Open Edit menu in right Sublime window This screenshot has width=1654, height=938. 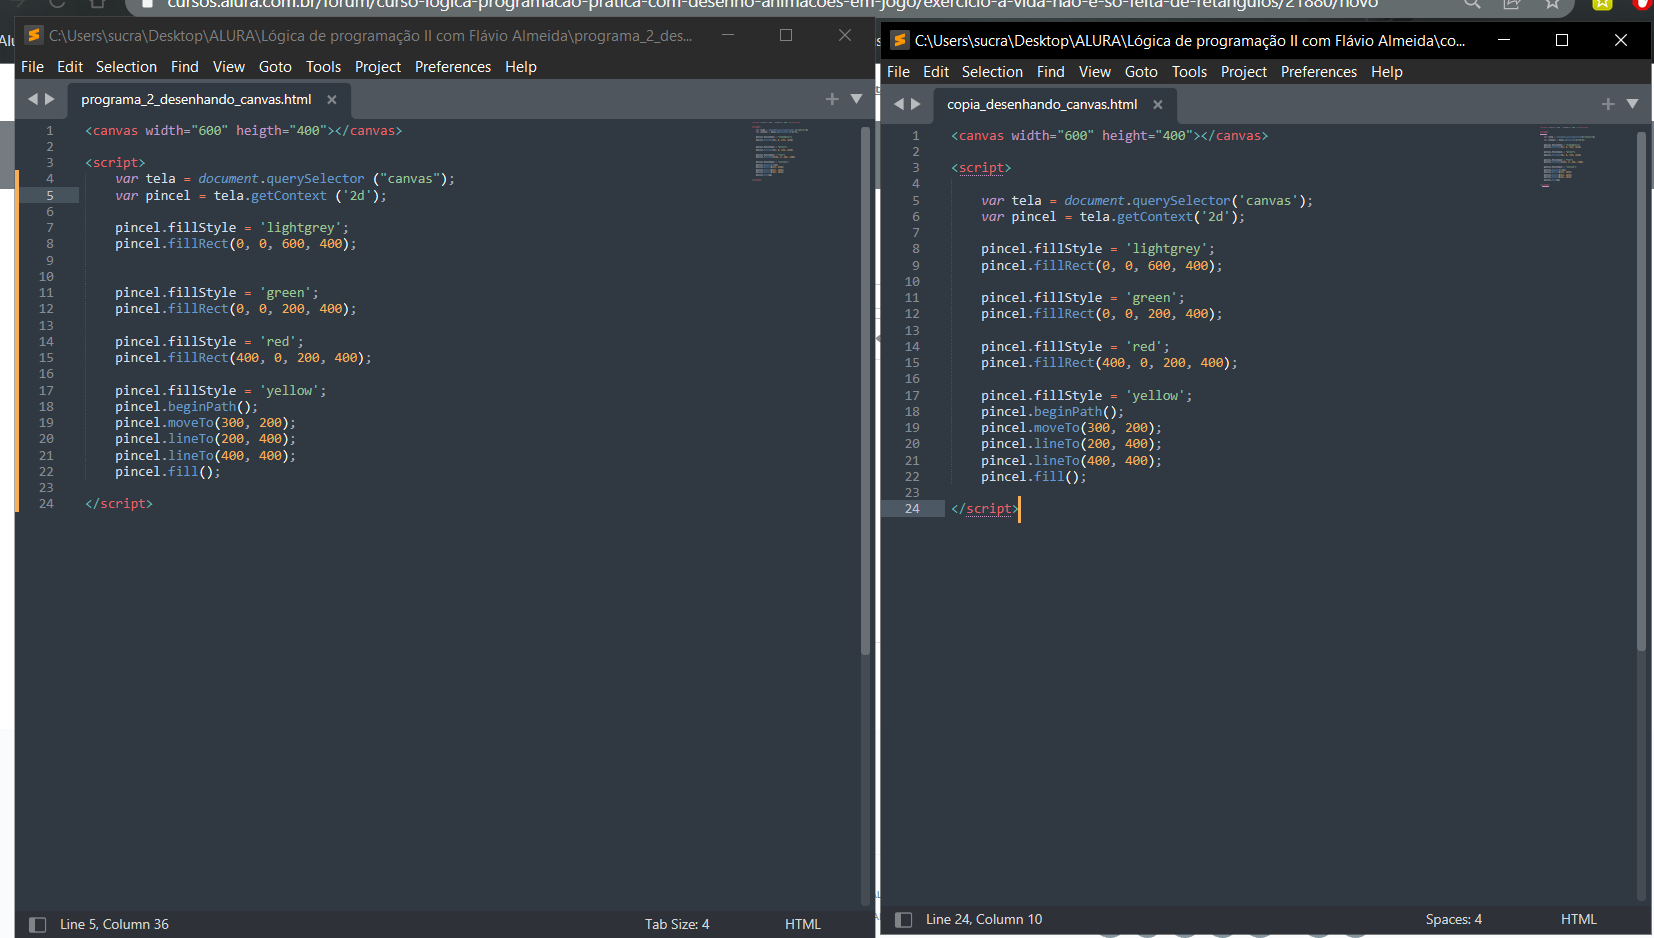click(x=936, y=72)
